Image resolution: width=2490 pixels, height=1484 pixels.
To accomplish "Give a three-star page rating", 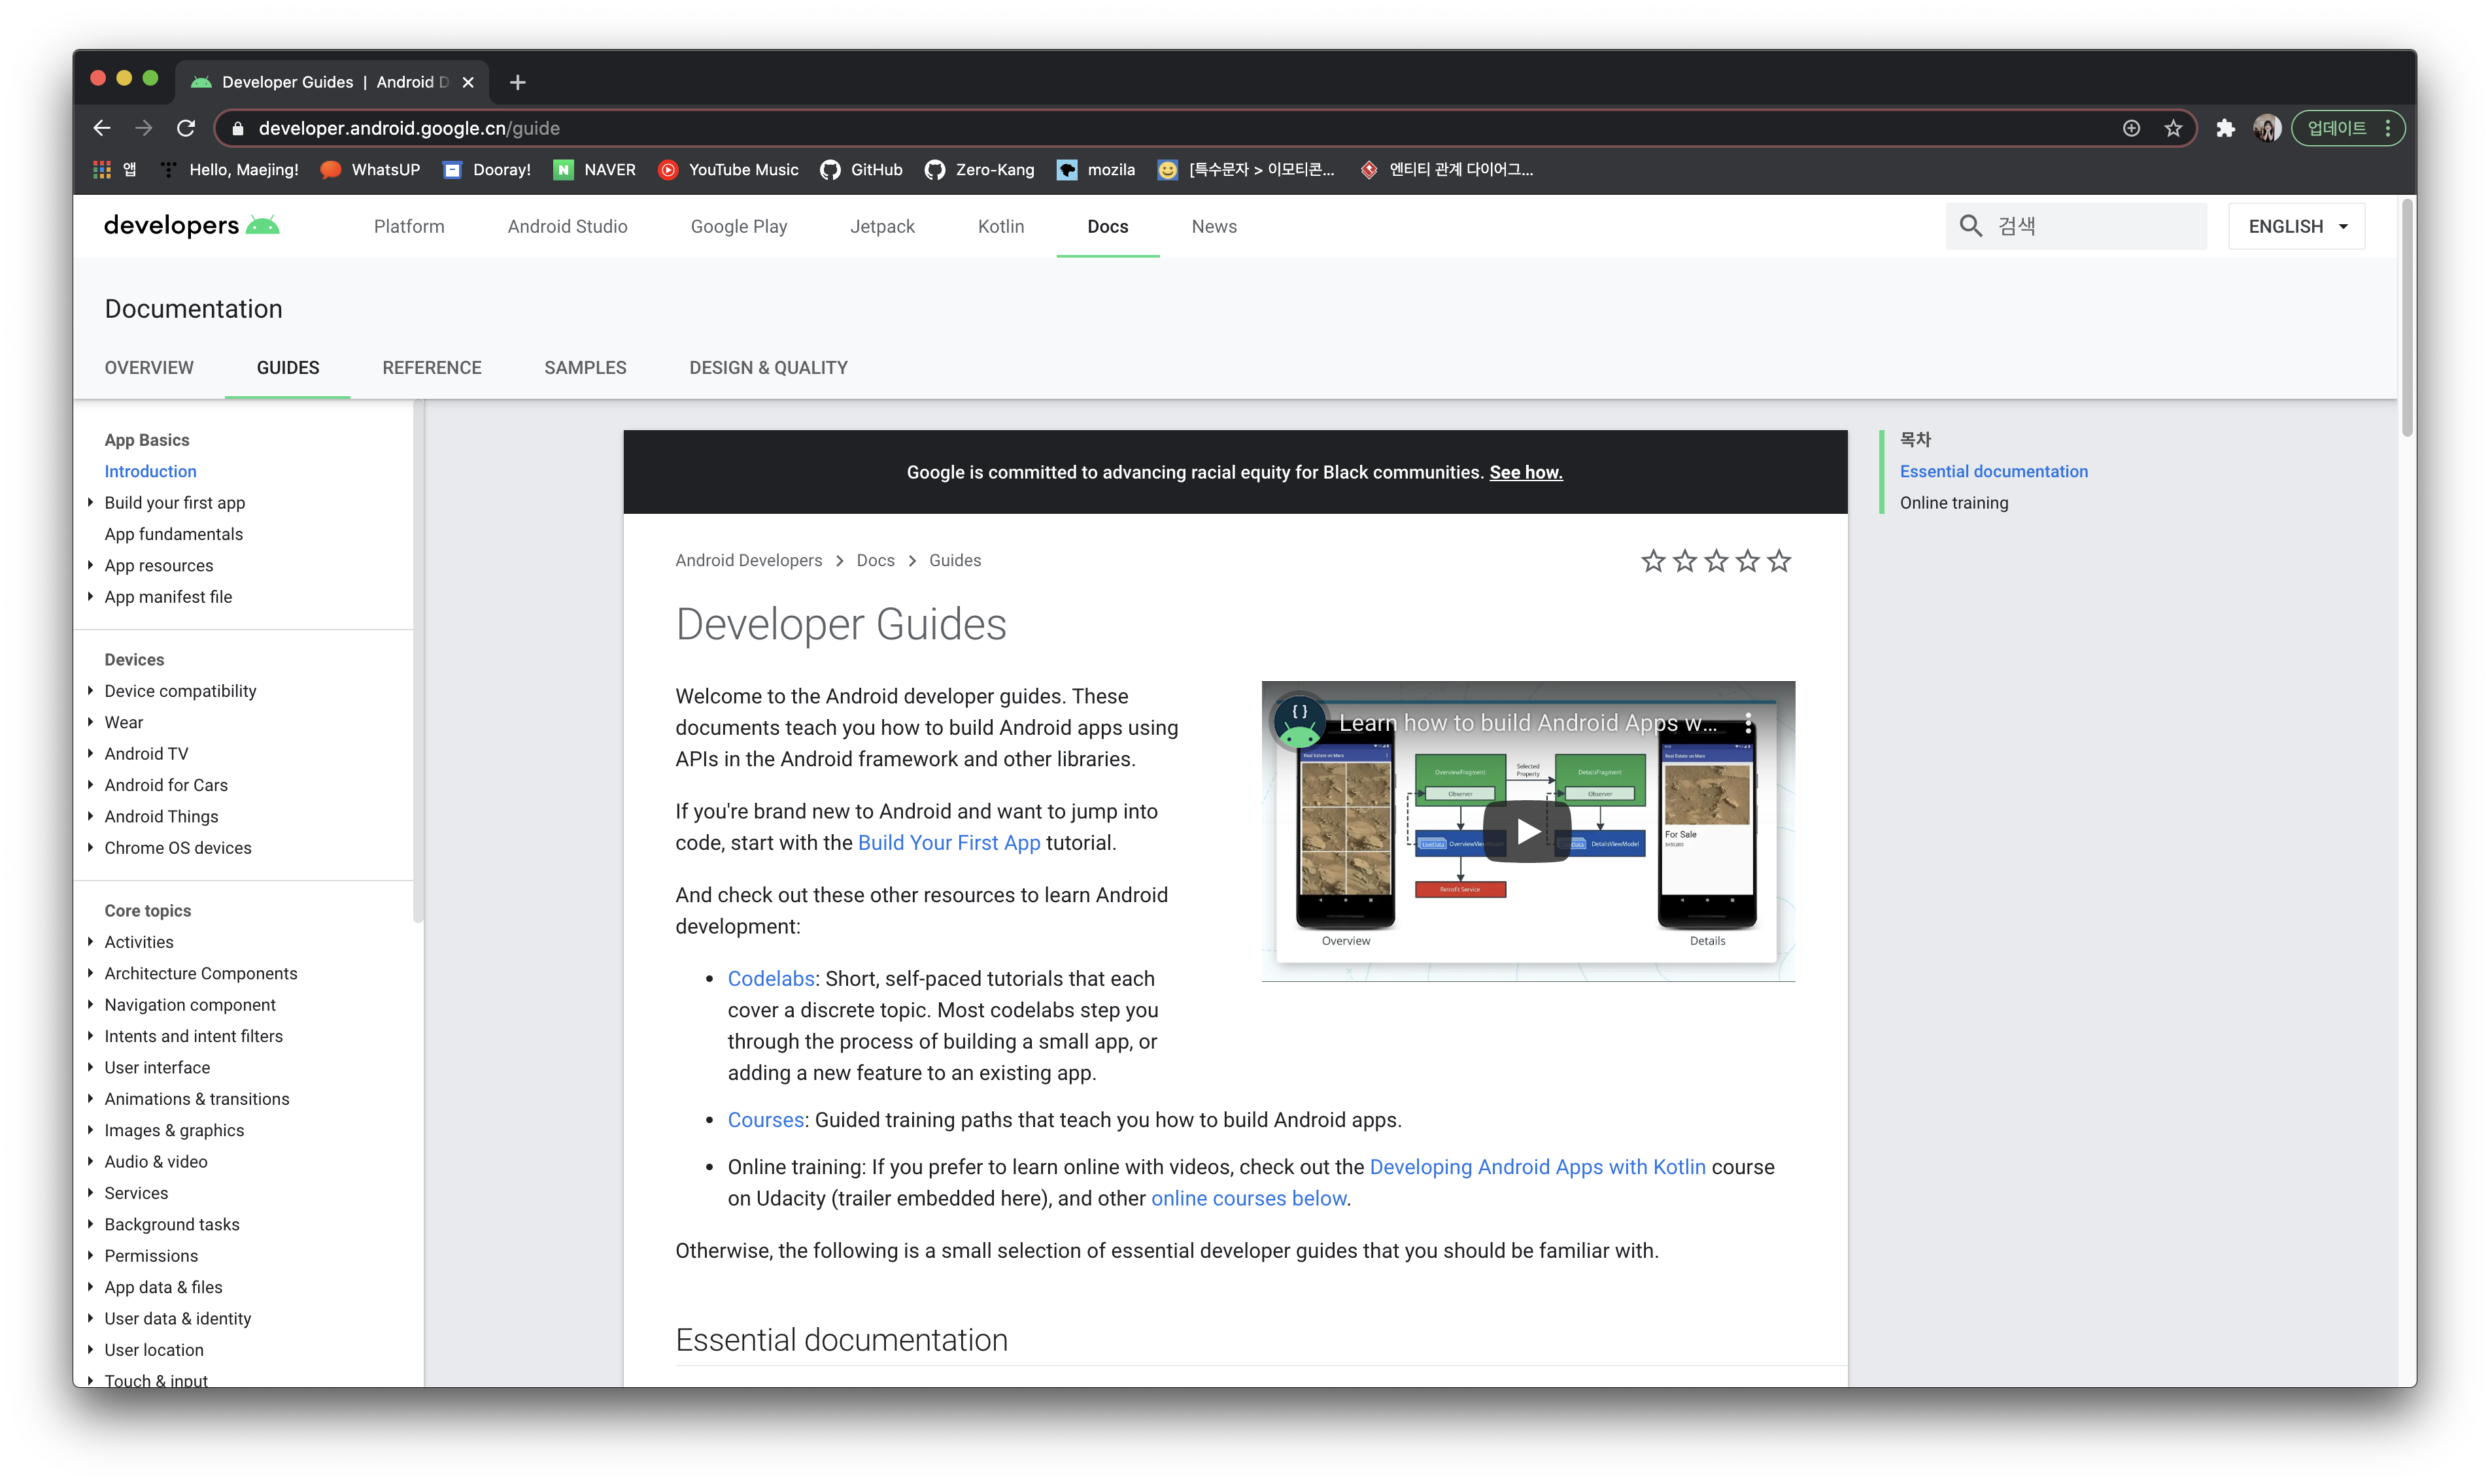I will [x=1716, y=561].
